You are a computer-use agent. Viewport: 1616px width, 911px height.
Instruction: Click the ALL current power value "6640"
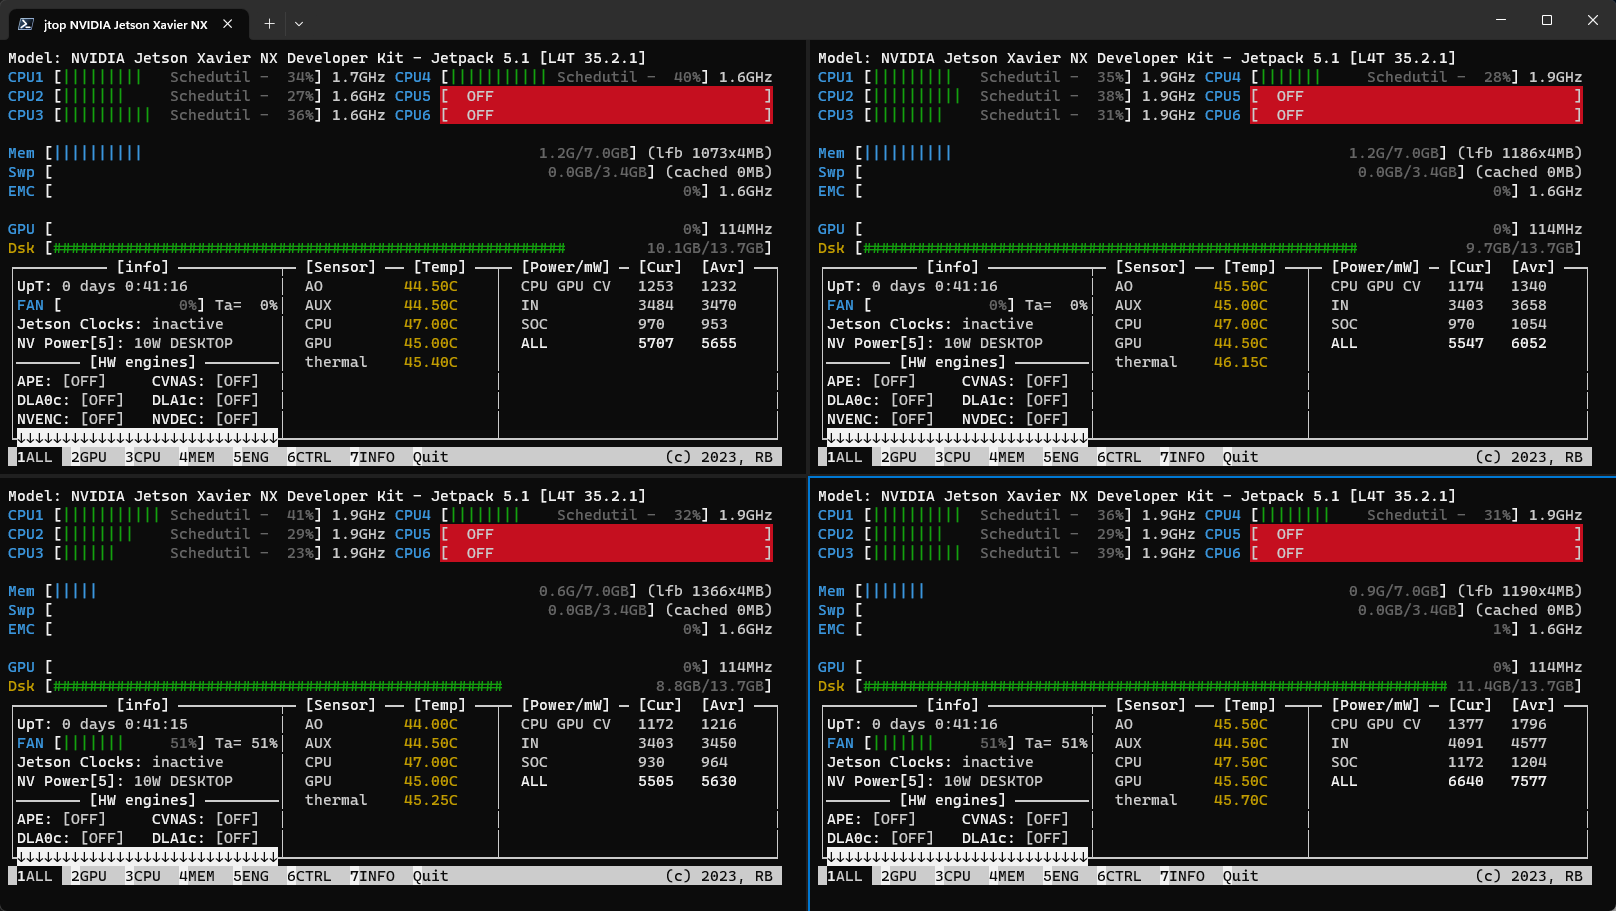[x=1466, y=781]
